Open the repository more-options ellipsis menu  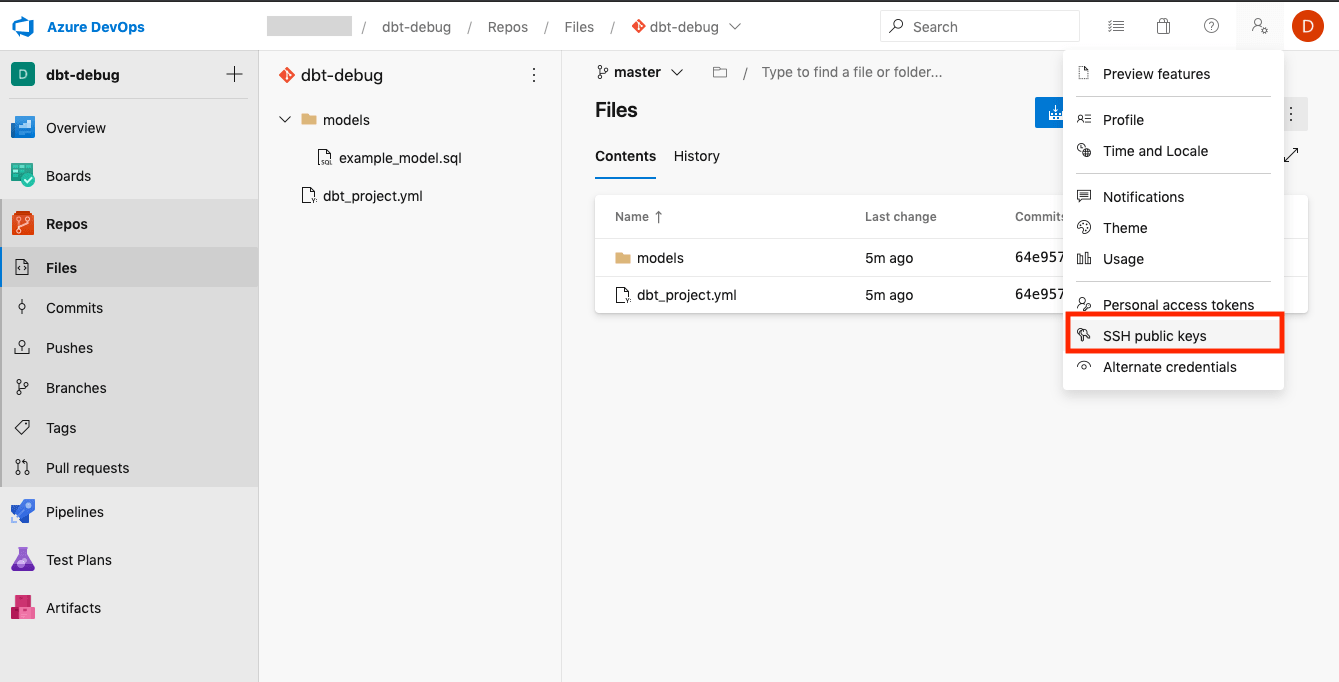[x=534, y=74]
